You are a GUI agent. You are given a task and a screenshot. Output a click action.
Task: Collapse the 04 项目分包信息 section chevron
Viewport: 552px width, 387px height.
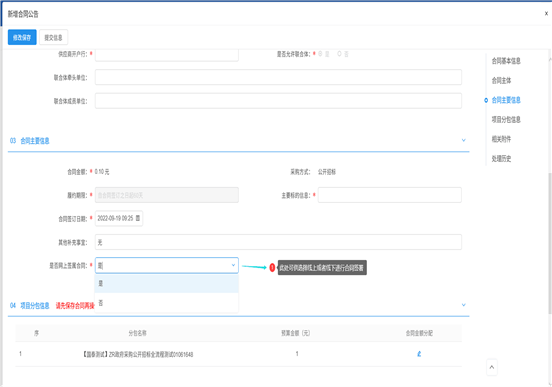(x=463, y=305)
